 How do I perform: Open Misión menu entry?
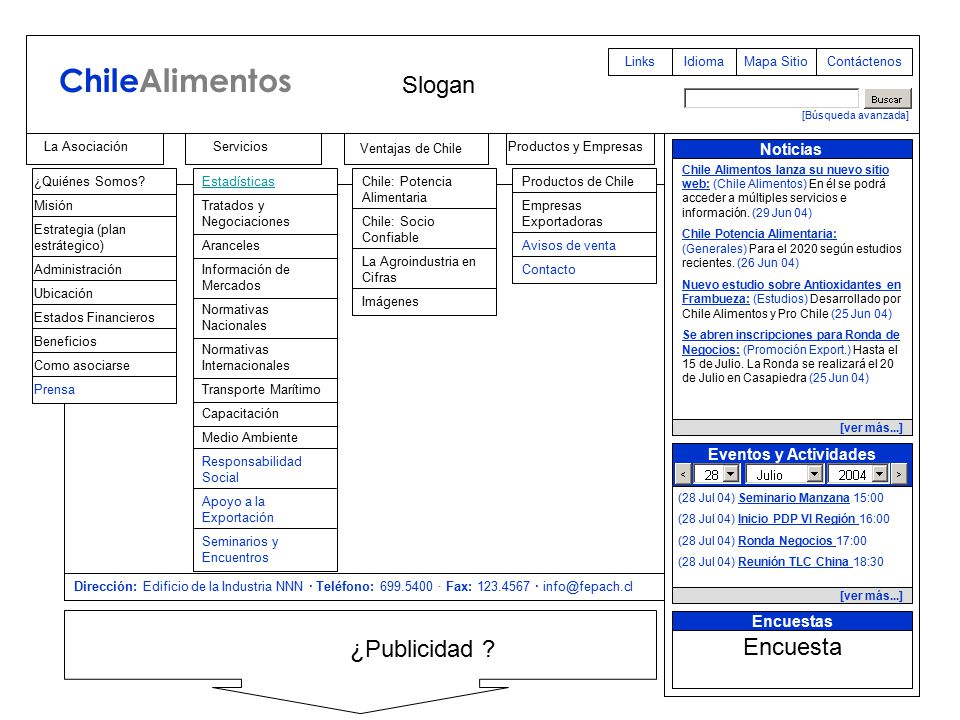tap(105, 206)
